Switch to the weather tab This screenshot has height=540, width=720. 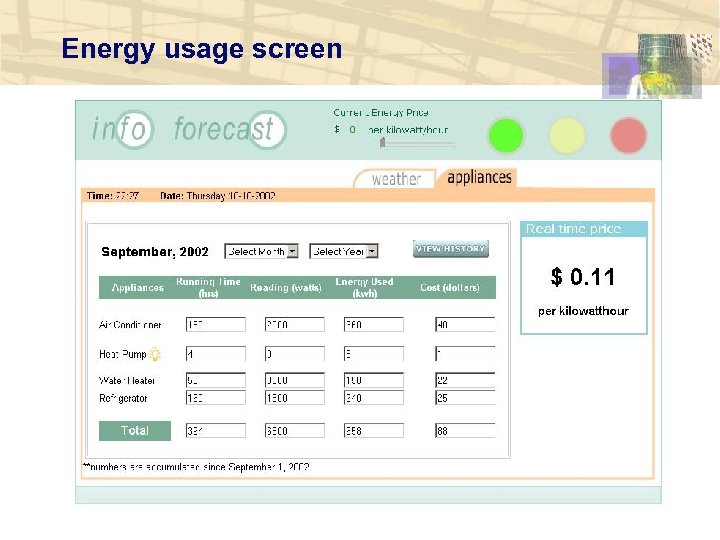pos(395,179)
